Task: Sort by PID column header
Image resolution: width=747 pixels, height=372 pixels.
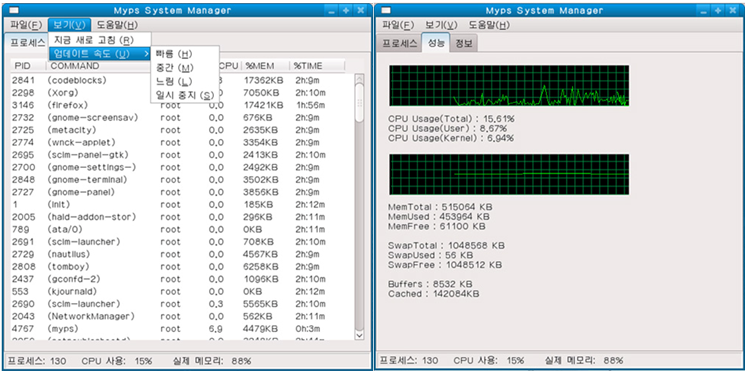Action: click(28, 66)
